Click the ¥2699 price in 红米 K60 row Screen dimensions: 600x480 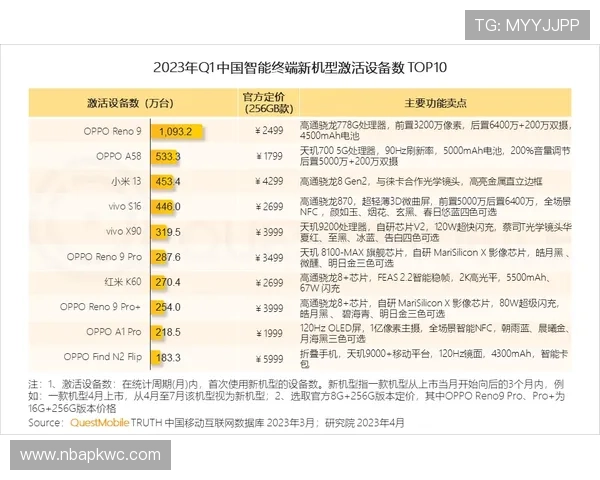point(269,283)
